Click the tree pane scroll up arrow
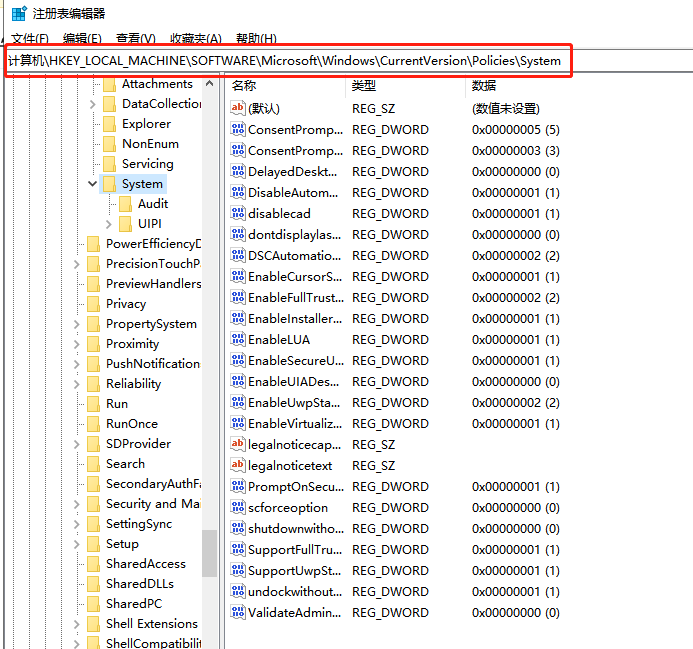 [209, 84]
